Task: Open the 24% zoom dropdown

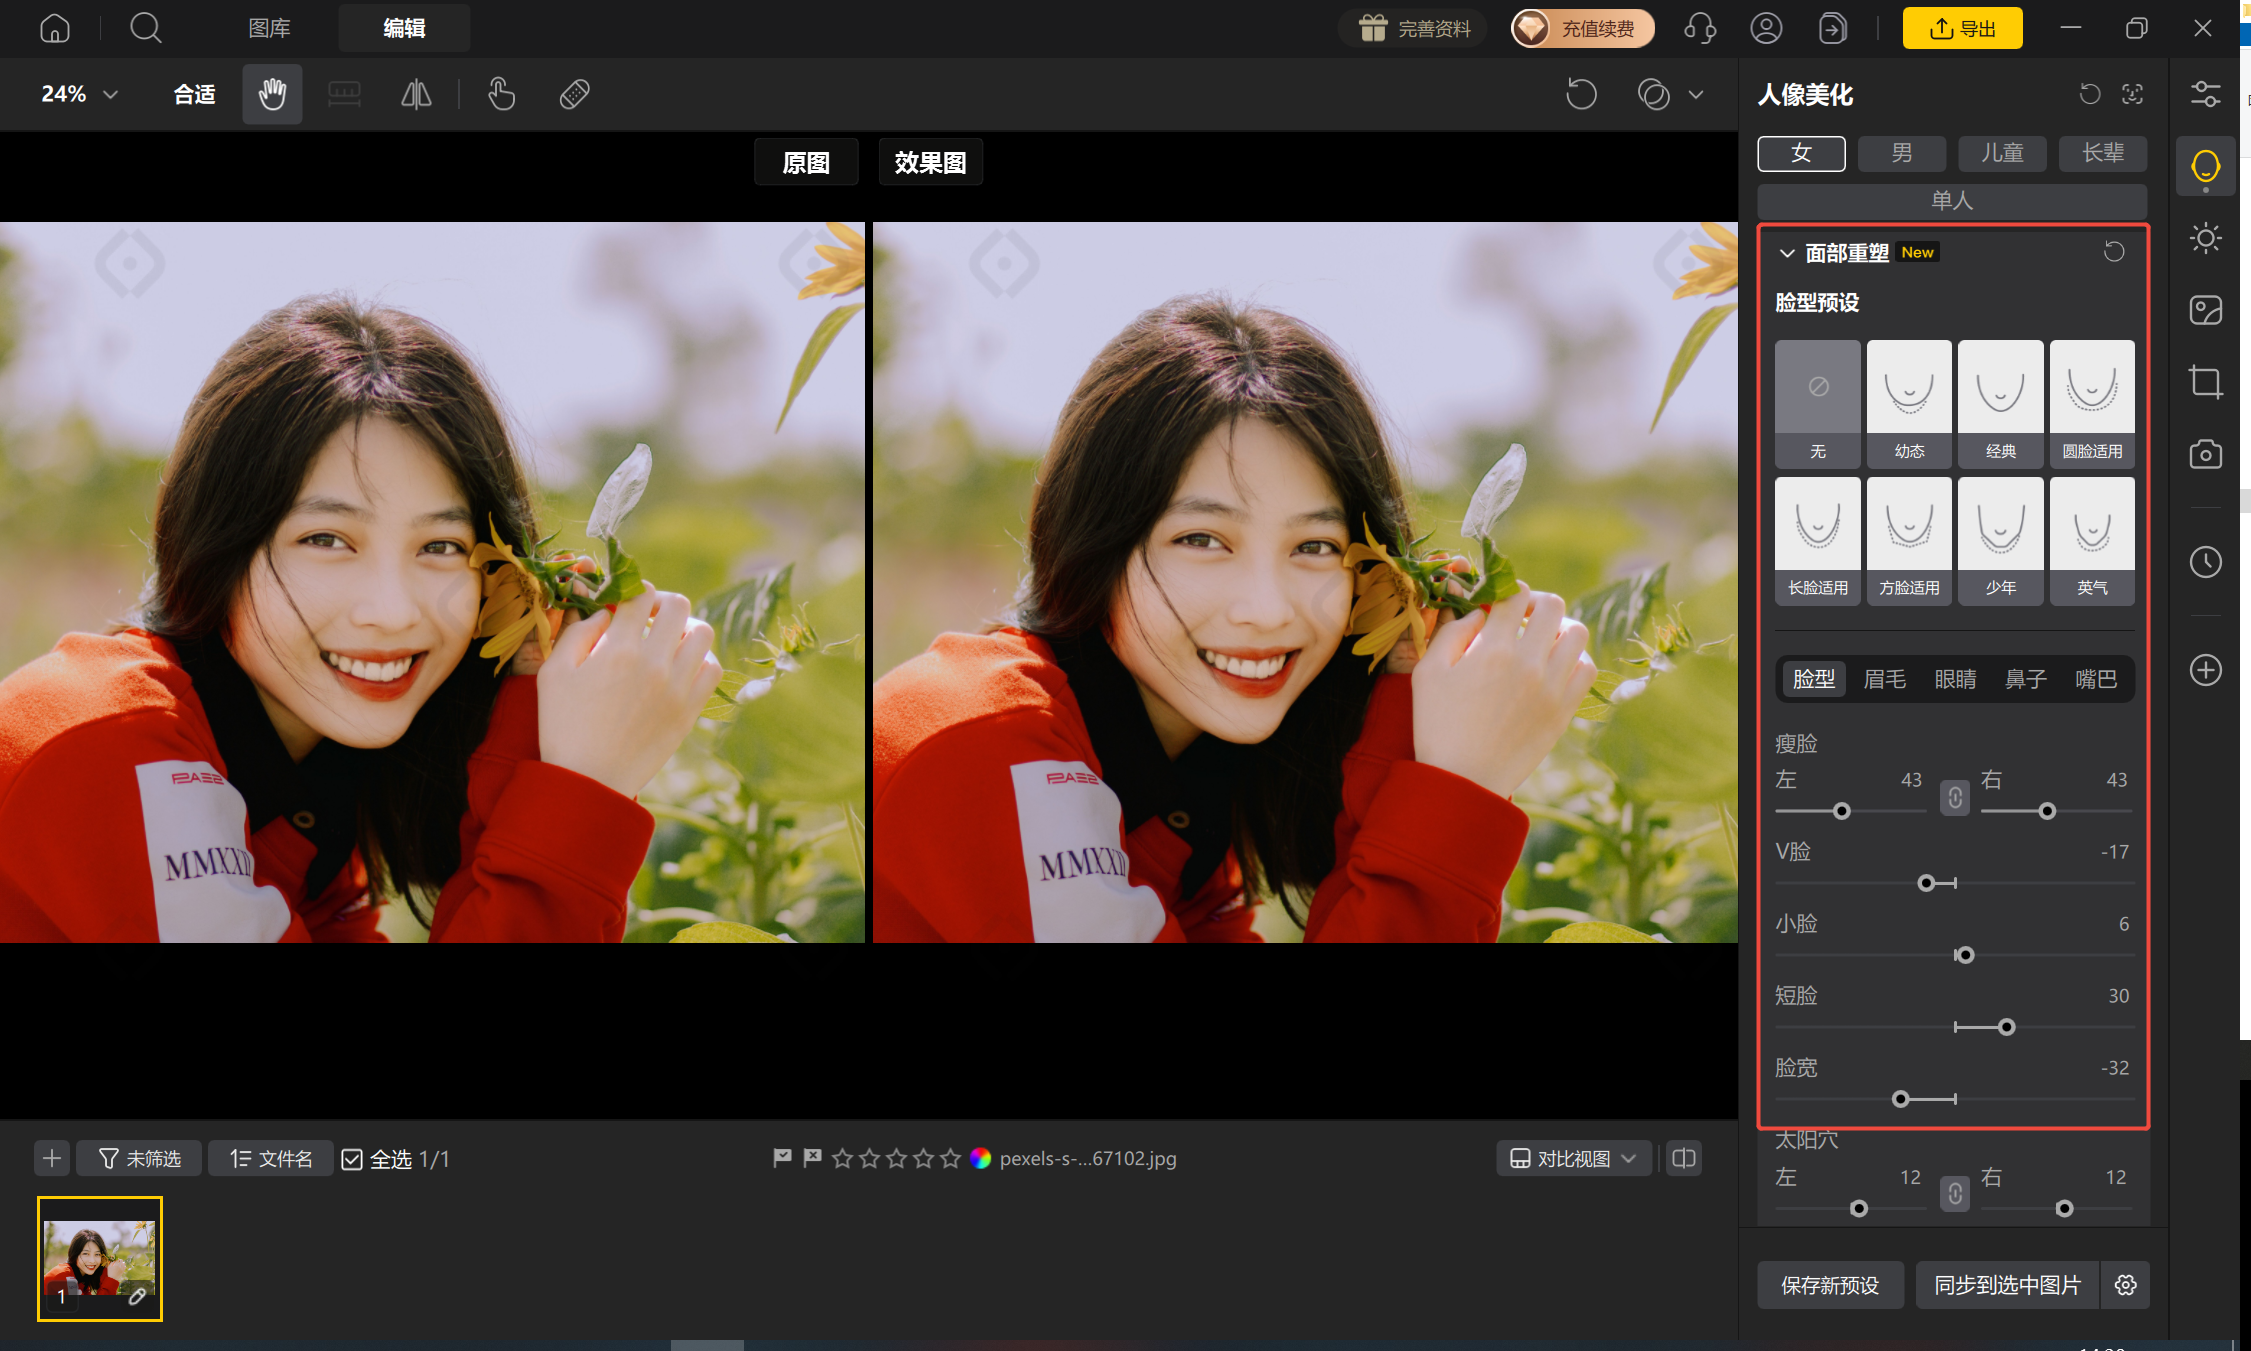Action: (79, 94)
